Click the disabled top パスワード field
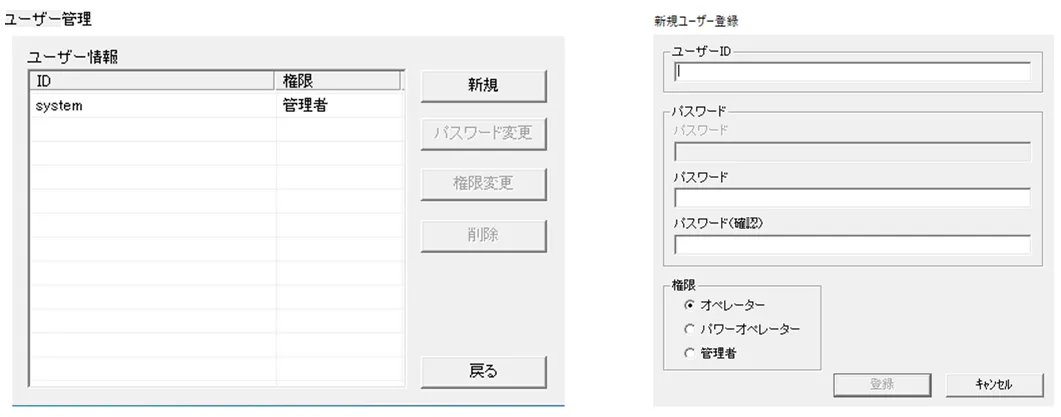Image resolution: width=1061 pixels, height=417 pixels. point(853,152)
